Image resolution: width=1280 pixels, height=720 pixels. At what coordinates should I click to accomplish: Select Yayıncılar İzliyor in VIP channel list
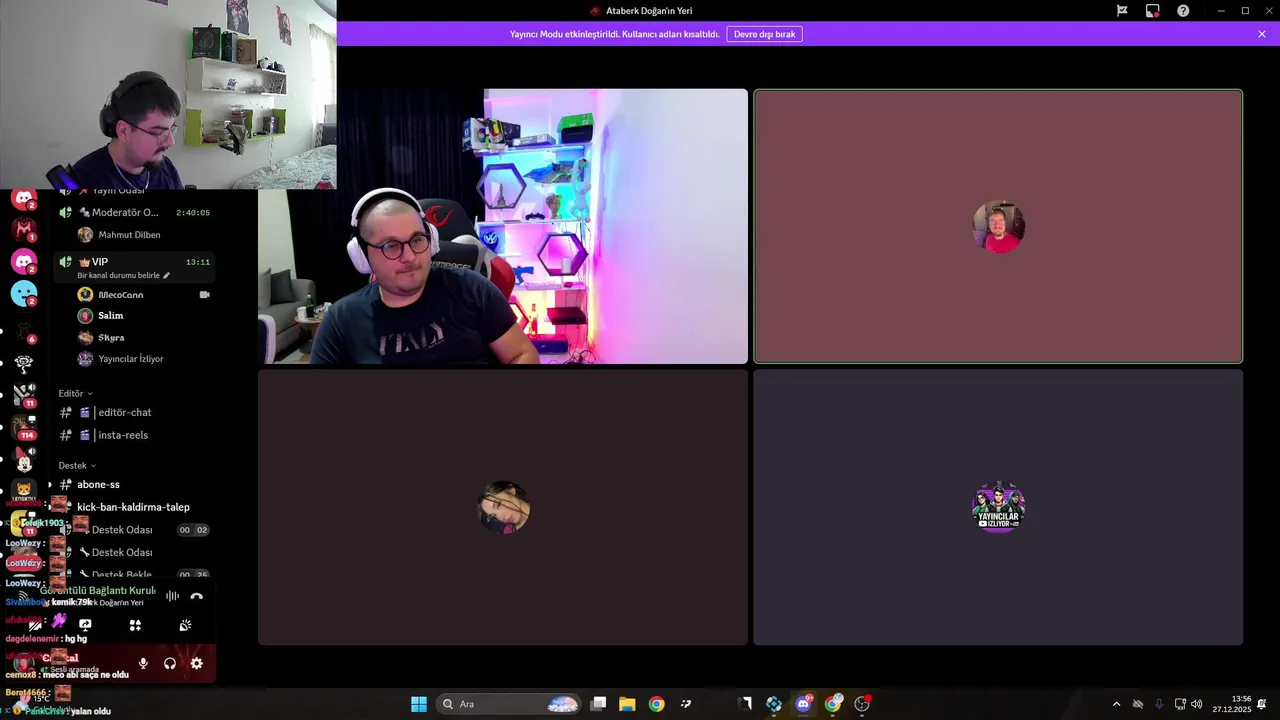click(x=130, y=359)
